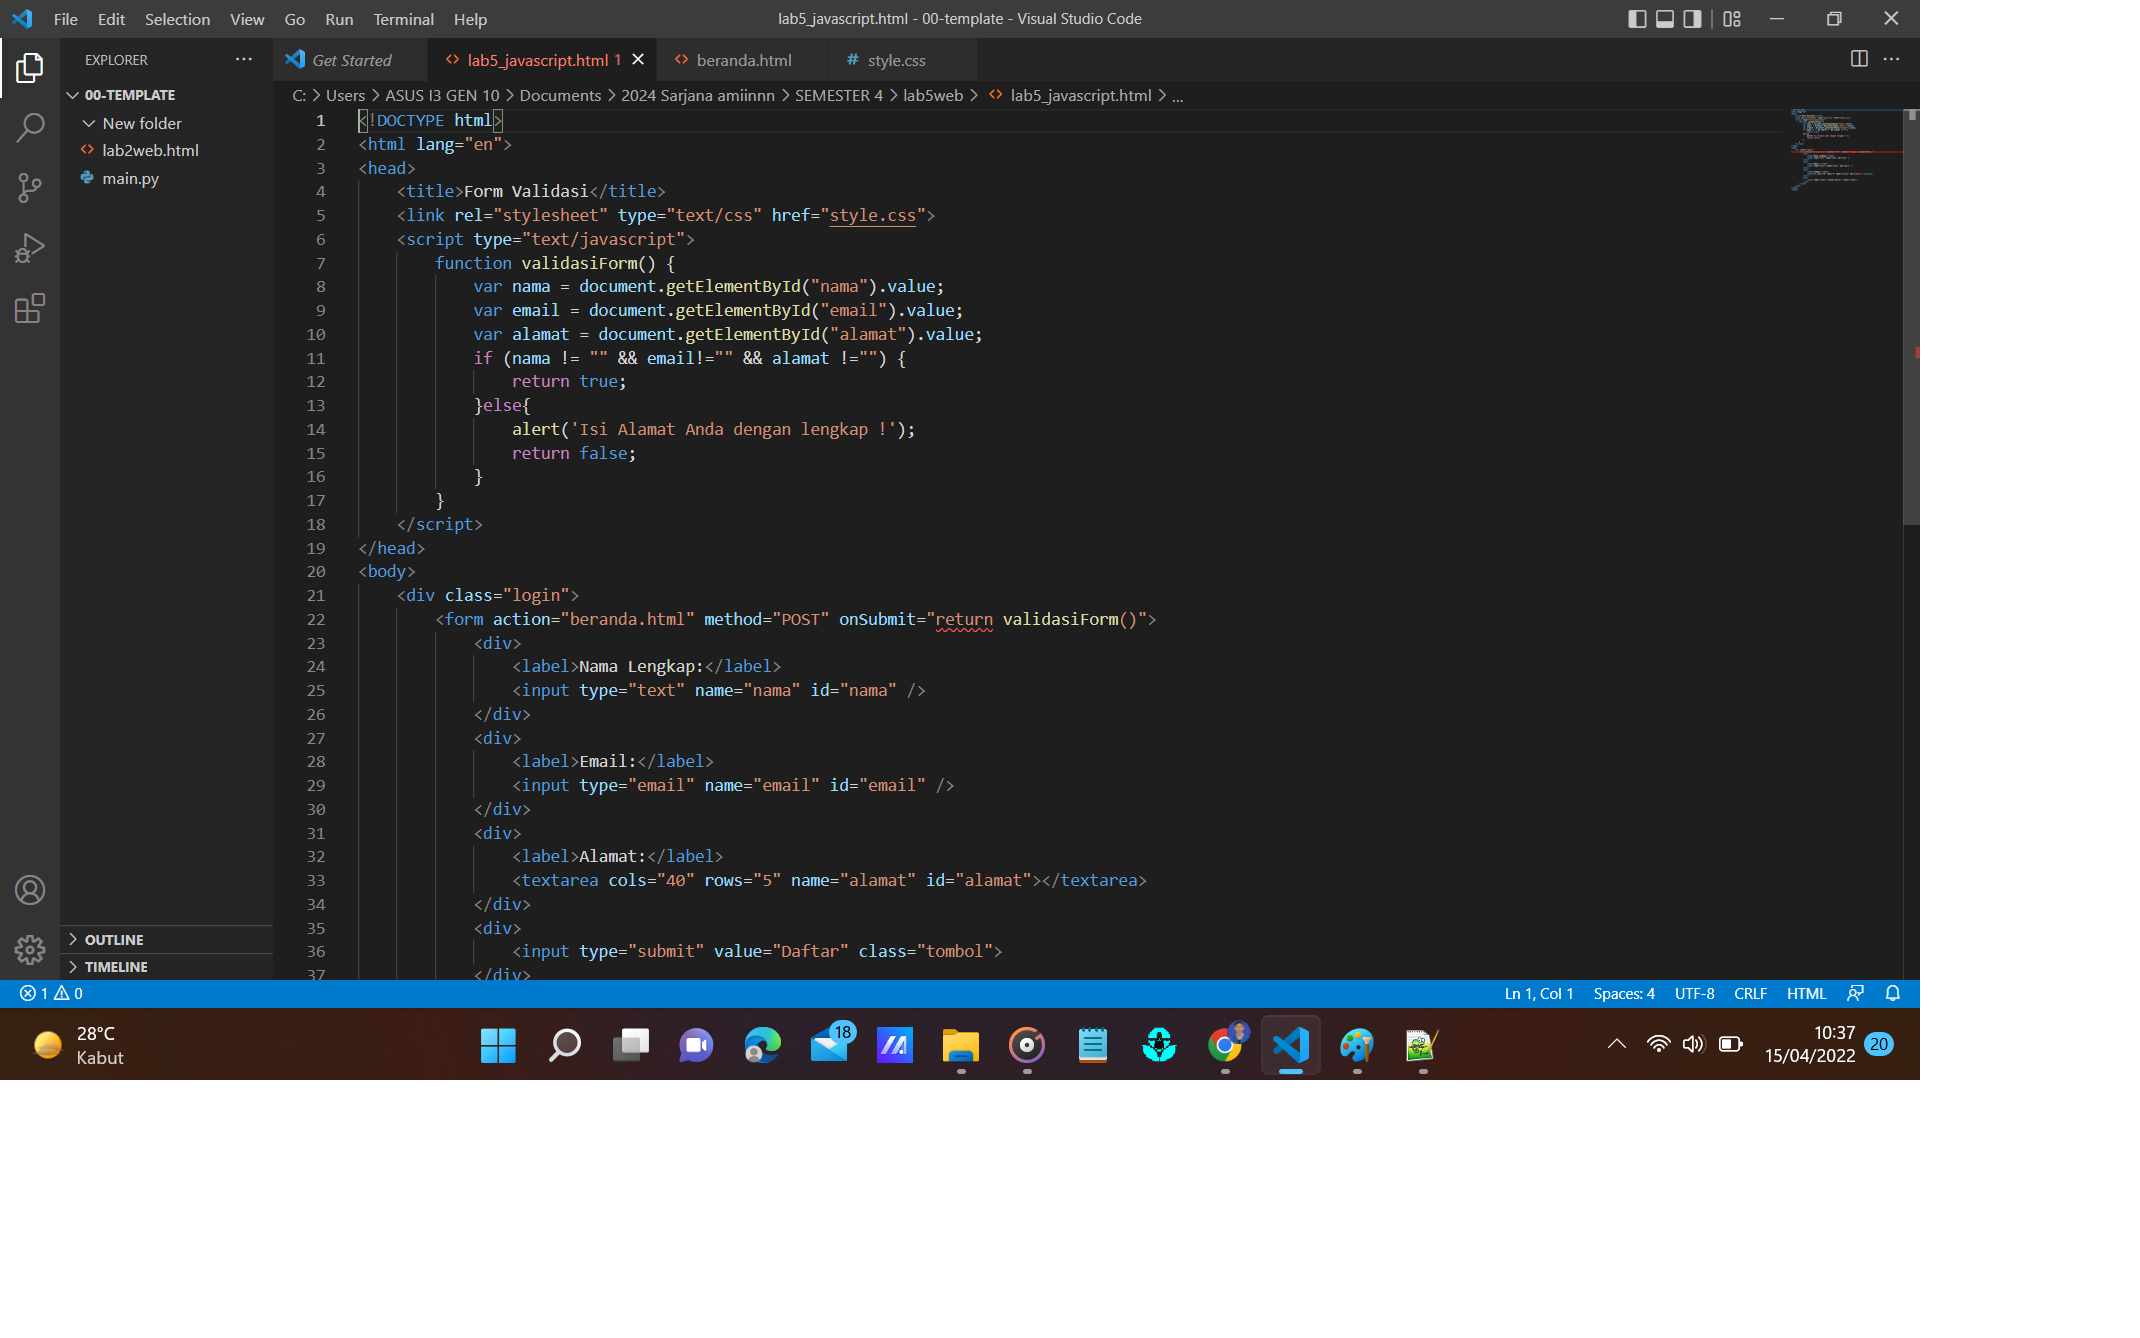Viewport: 2140px width, 1338px height.
Task: Open the Manage gear menu
Action: tap(30, 950)
